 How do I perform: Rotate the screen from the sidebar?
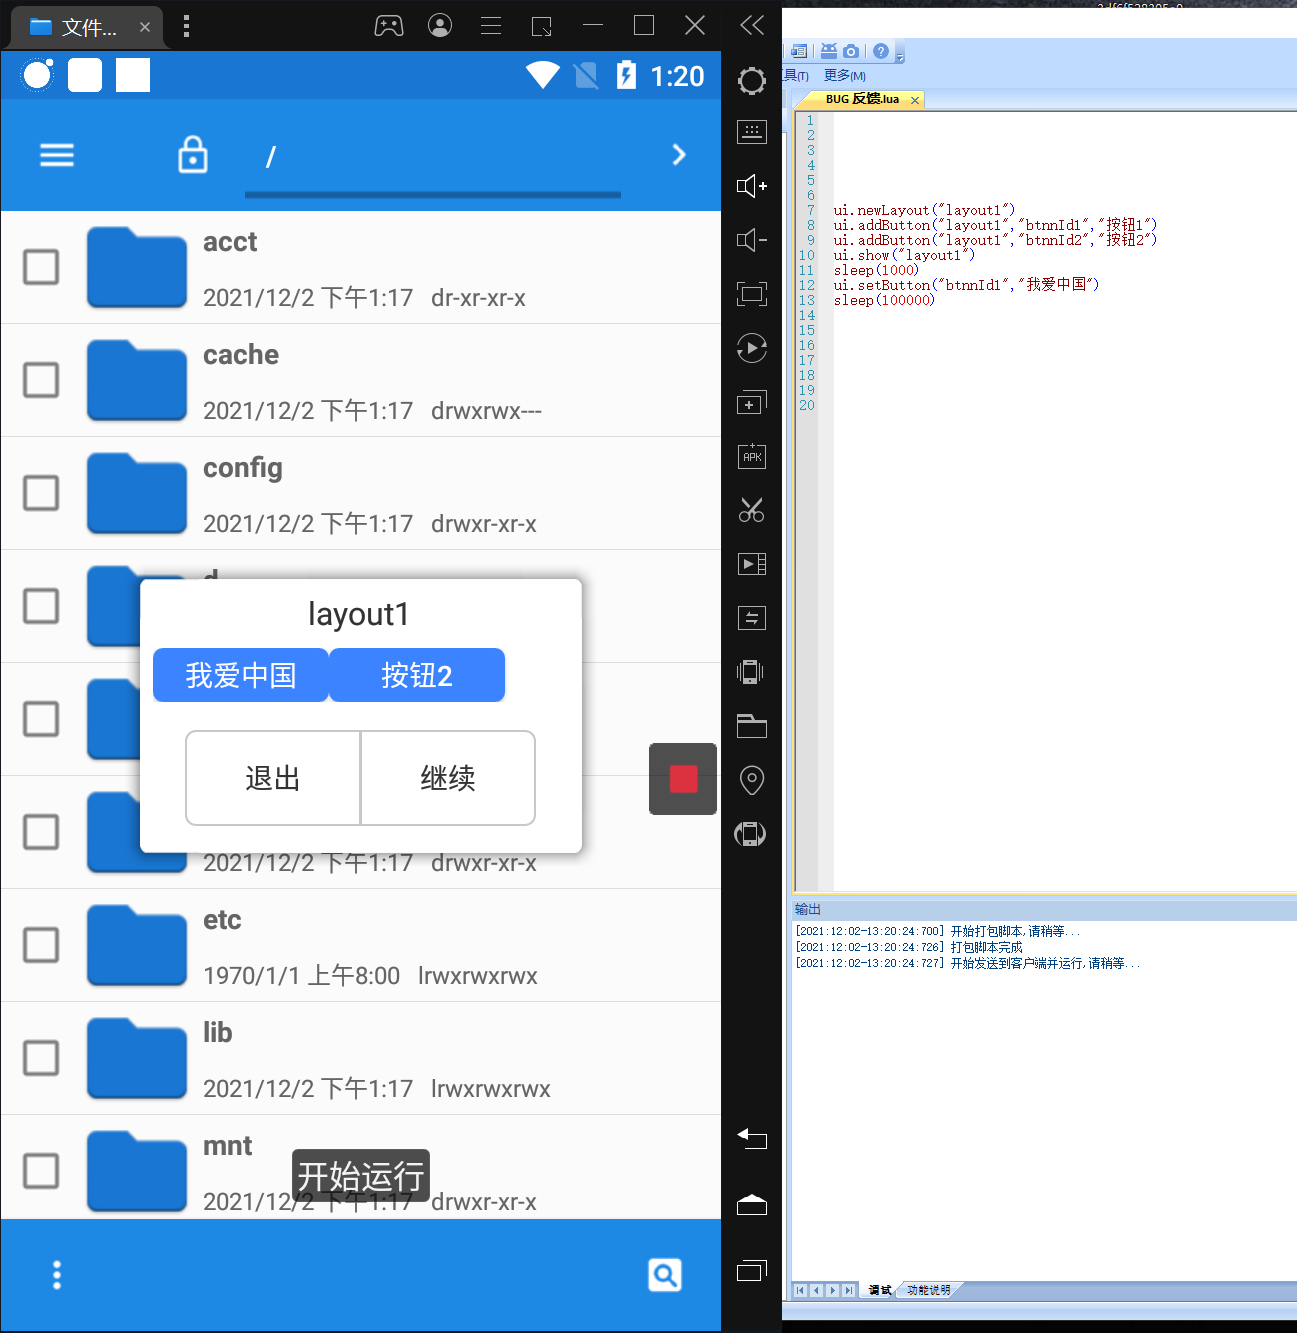click(750, 834)
